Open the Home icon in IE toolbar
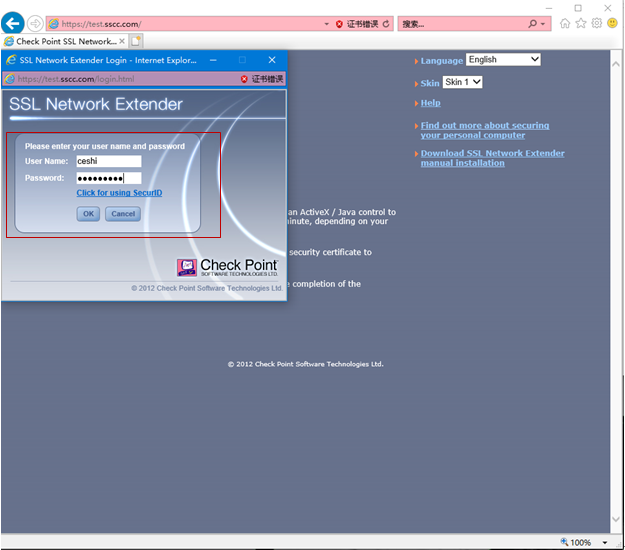 click(x=565, y=23)
